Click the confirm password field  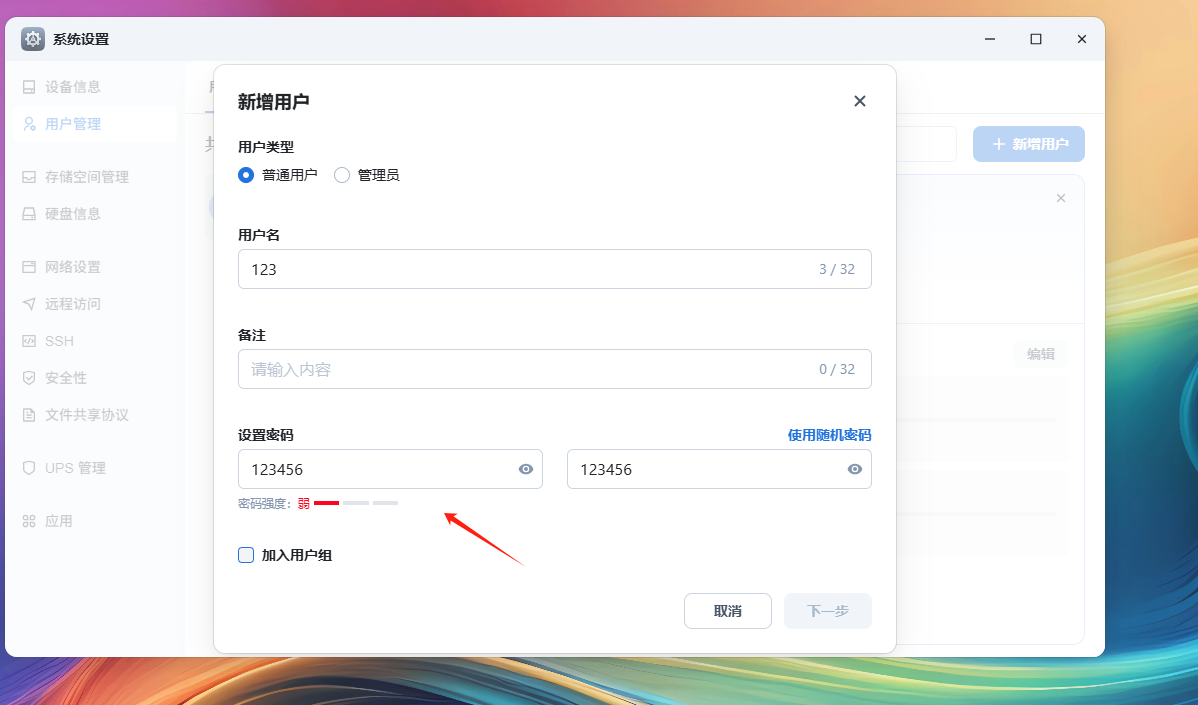click(719, 469)
